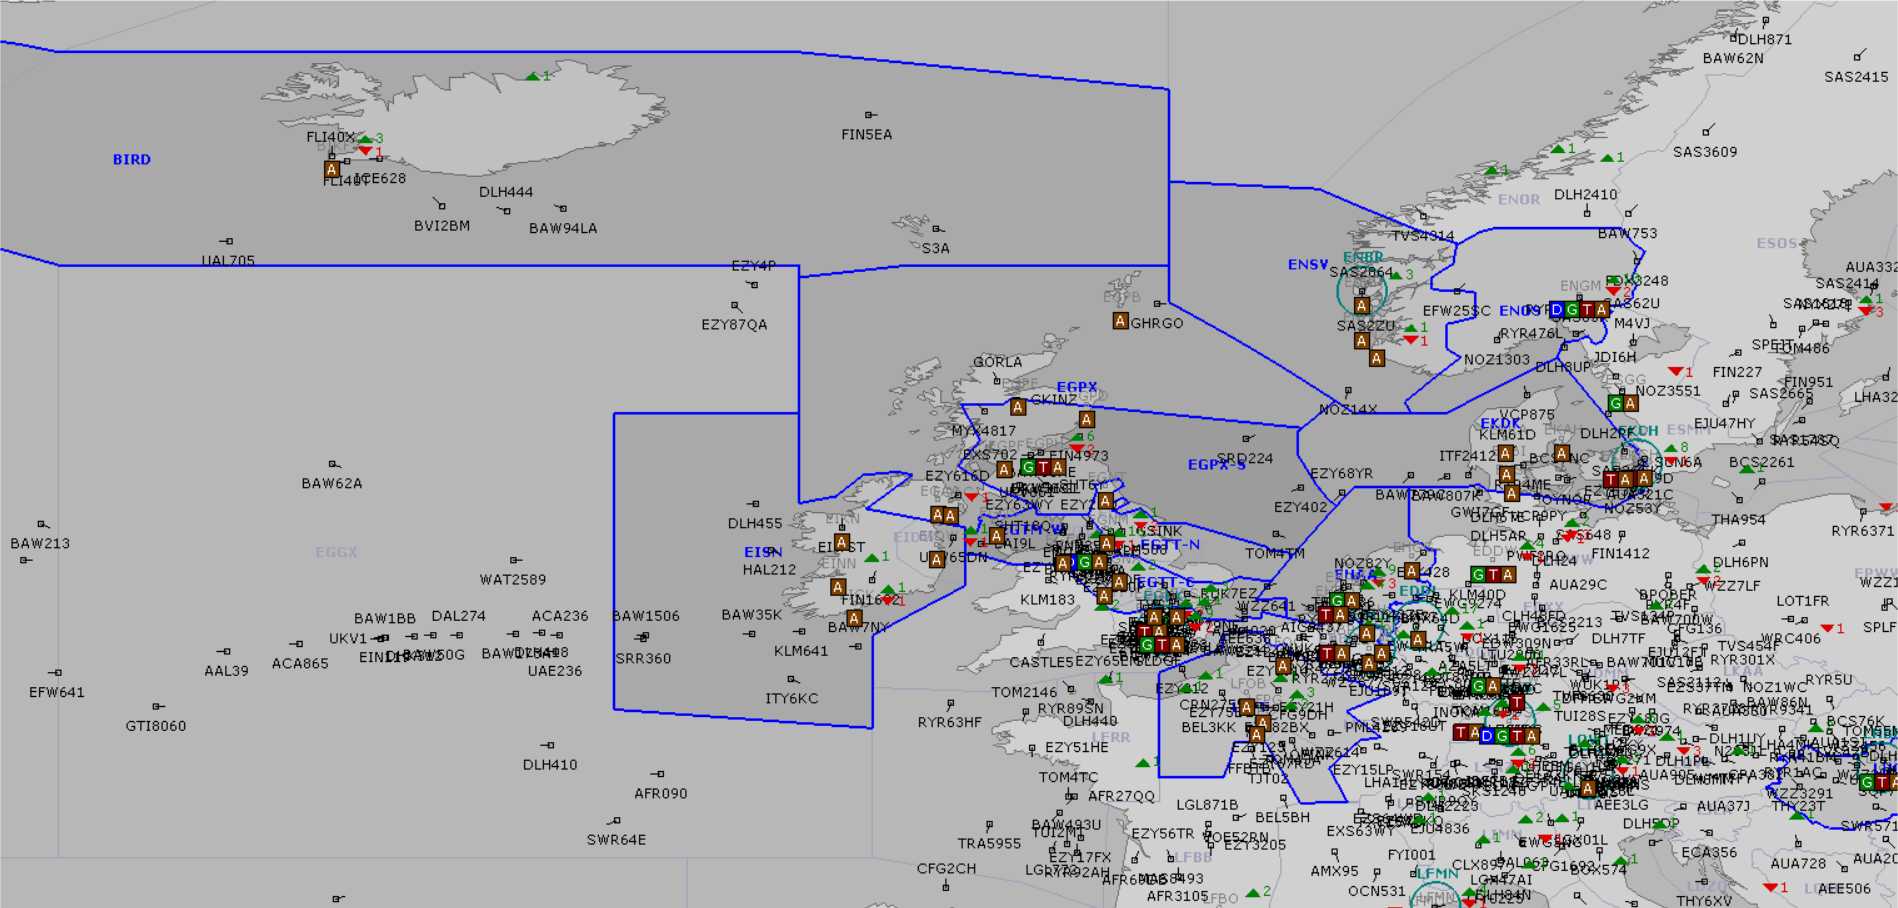
Task: Select the red down arrow beside FLI40X
Action: pyautogui.click(x=366, y=151)
